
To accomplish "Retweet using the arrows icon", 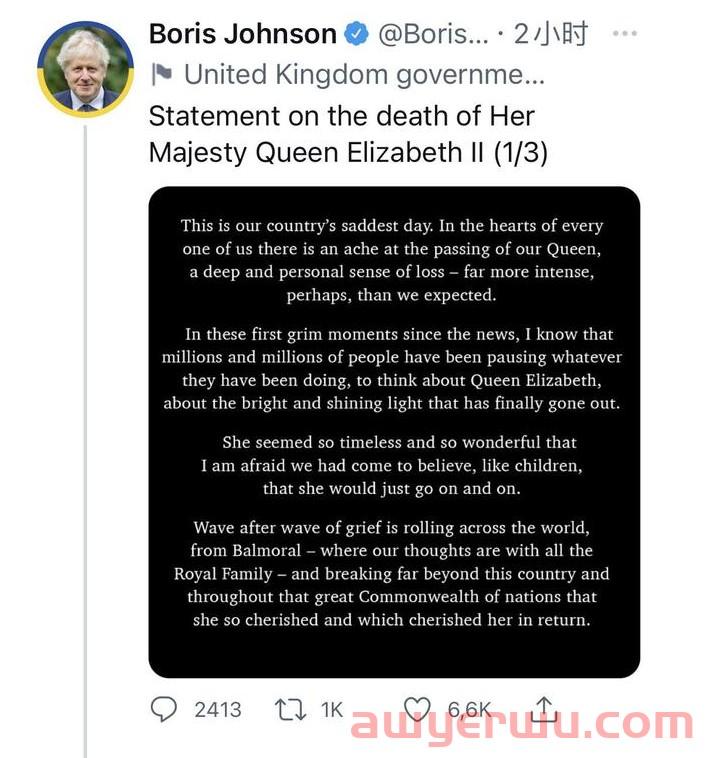I will click(x=290, y=710).
